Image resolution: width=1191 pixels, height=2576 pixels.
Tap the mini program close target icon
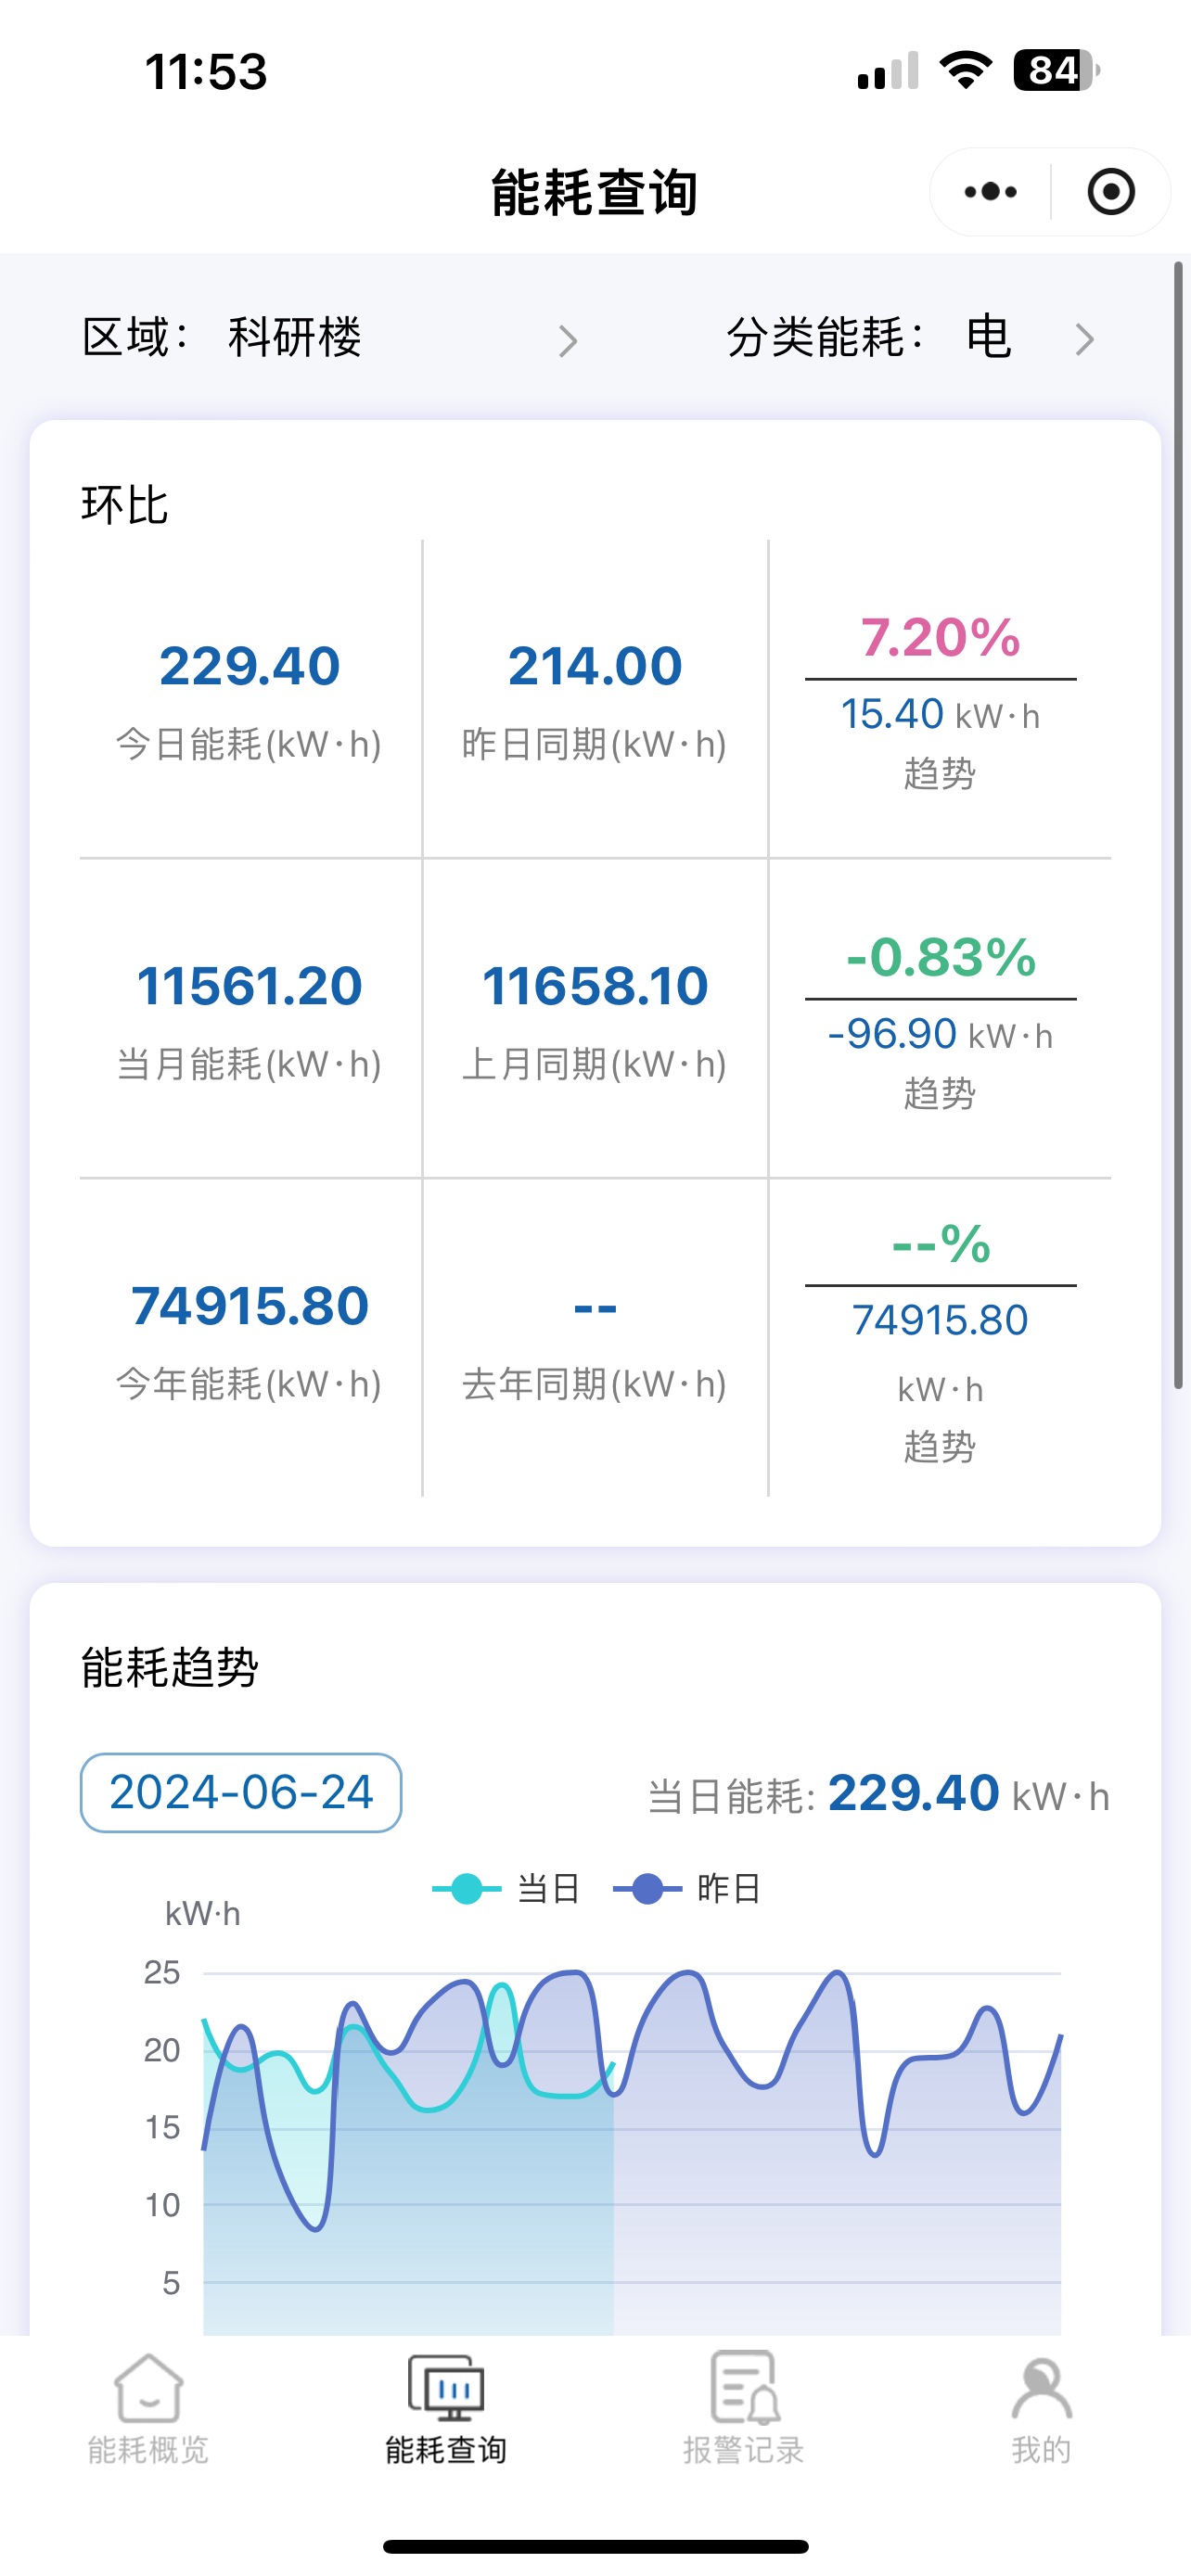tap(1110, 192)
